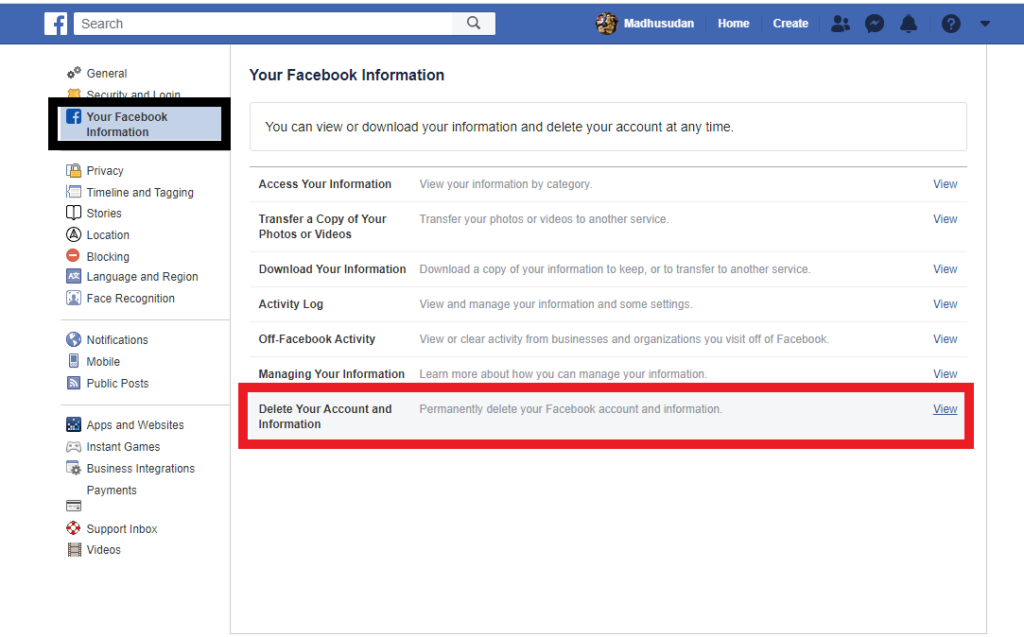Open General settings label
1024x637 pixels.
pyautogui.click(x=107, y=73)
